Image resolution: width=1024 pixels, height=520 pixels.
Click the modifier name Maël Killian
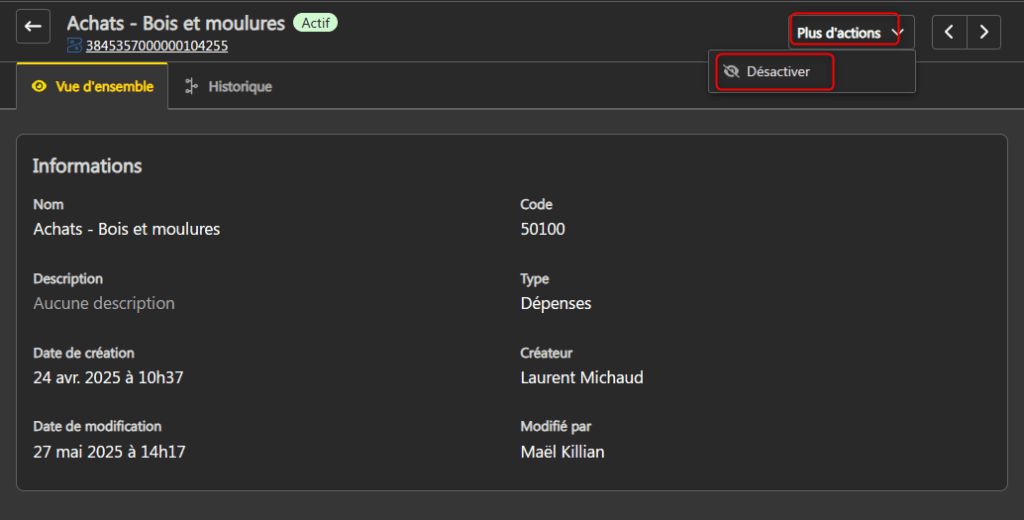562,452
